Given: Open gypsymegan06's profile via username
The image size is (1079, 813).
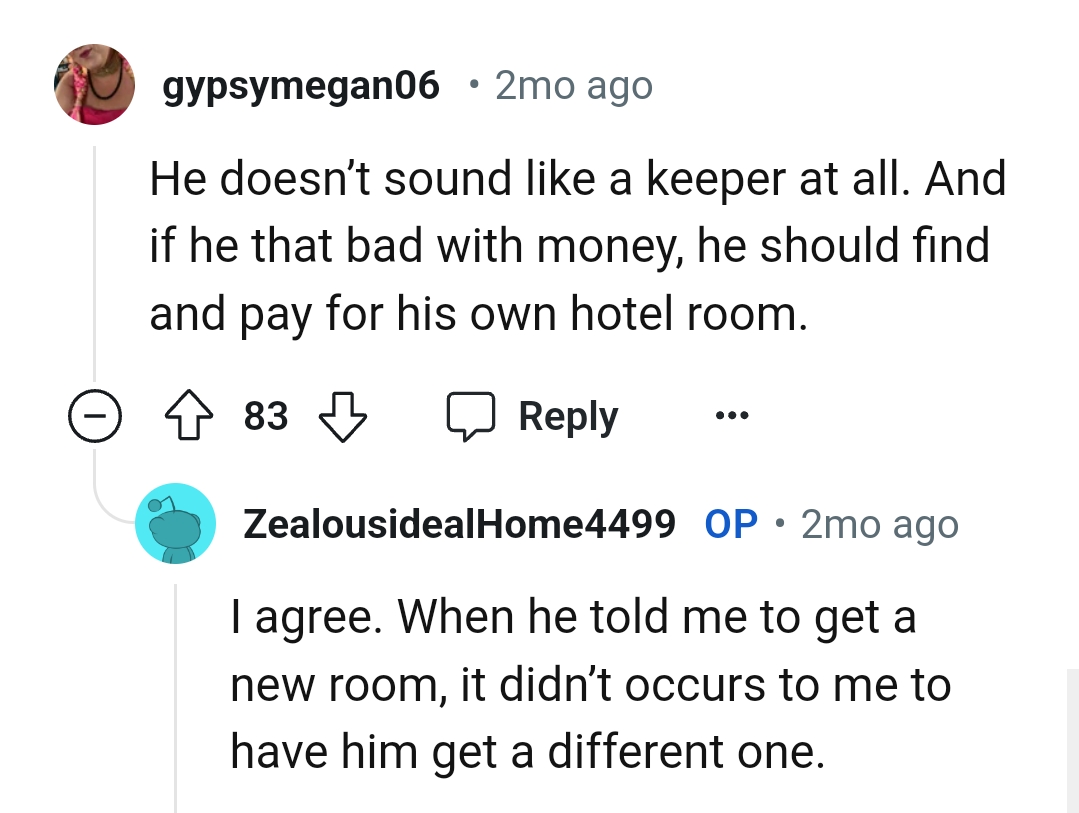Looking at the screenshot, I should 302,84.
